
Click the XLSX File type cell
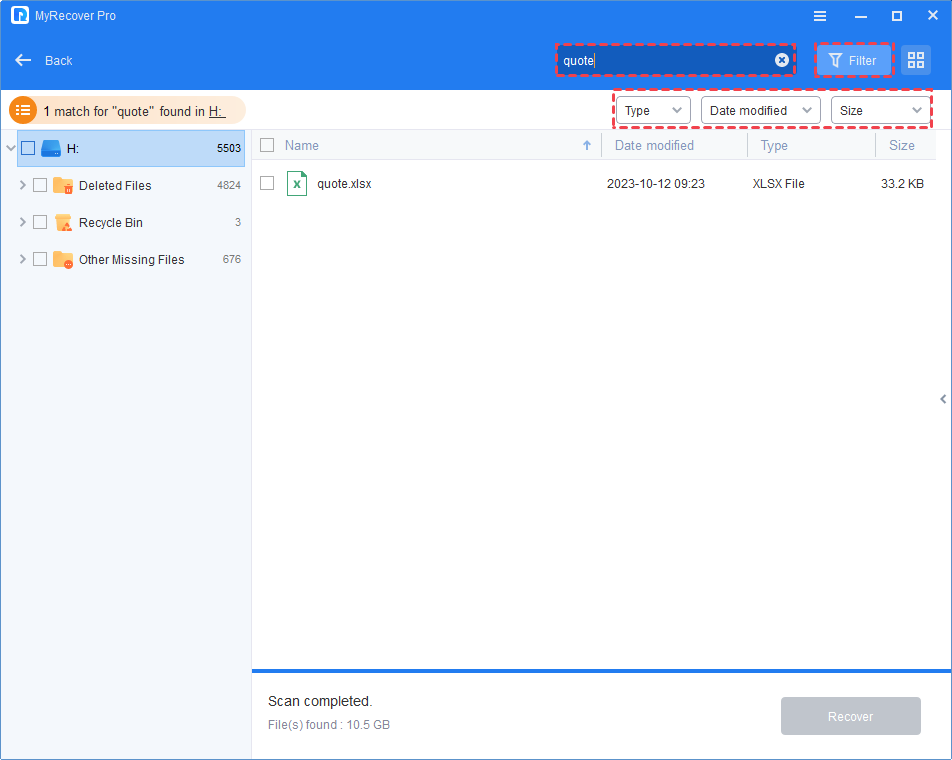click(778, 183)
